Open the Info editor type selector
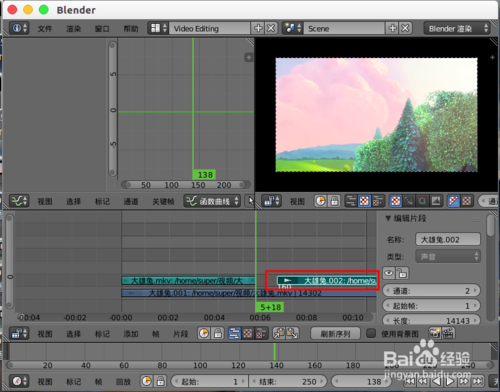This screenshot has width=500, height=392. tap(19, 28)
